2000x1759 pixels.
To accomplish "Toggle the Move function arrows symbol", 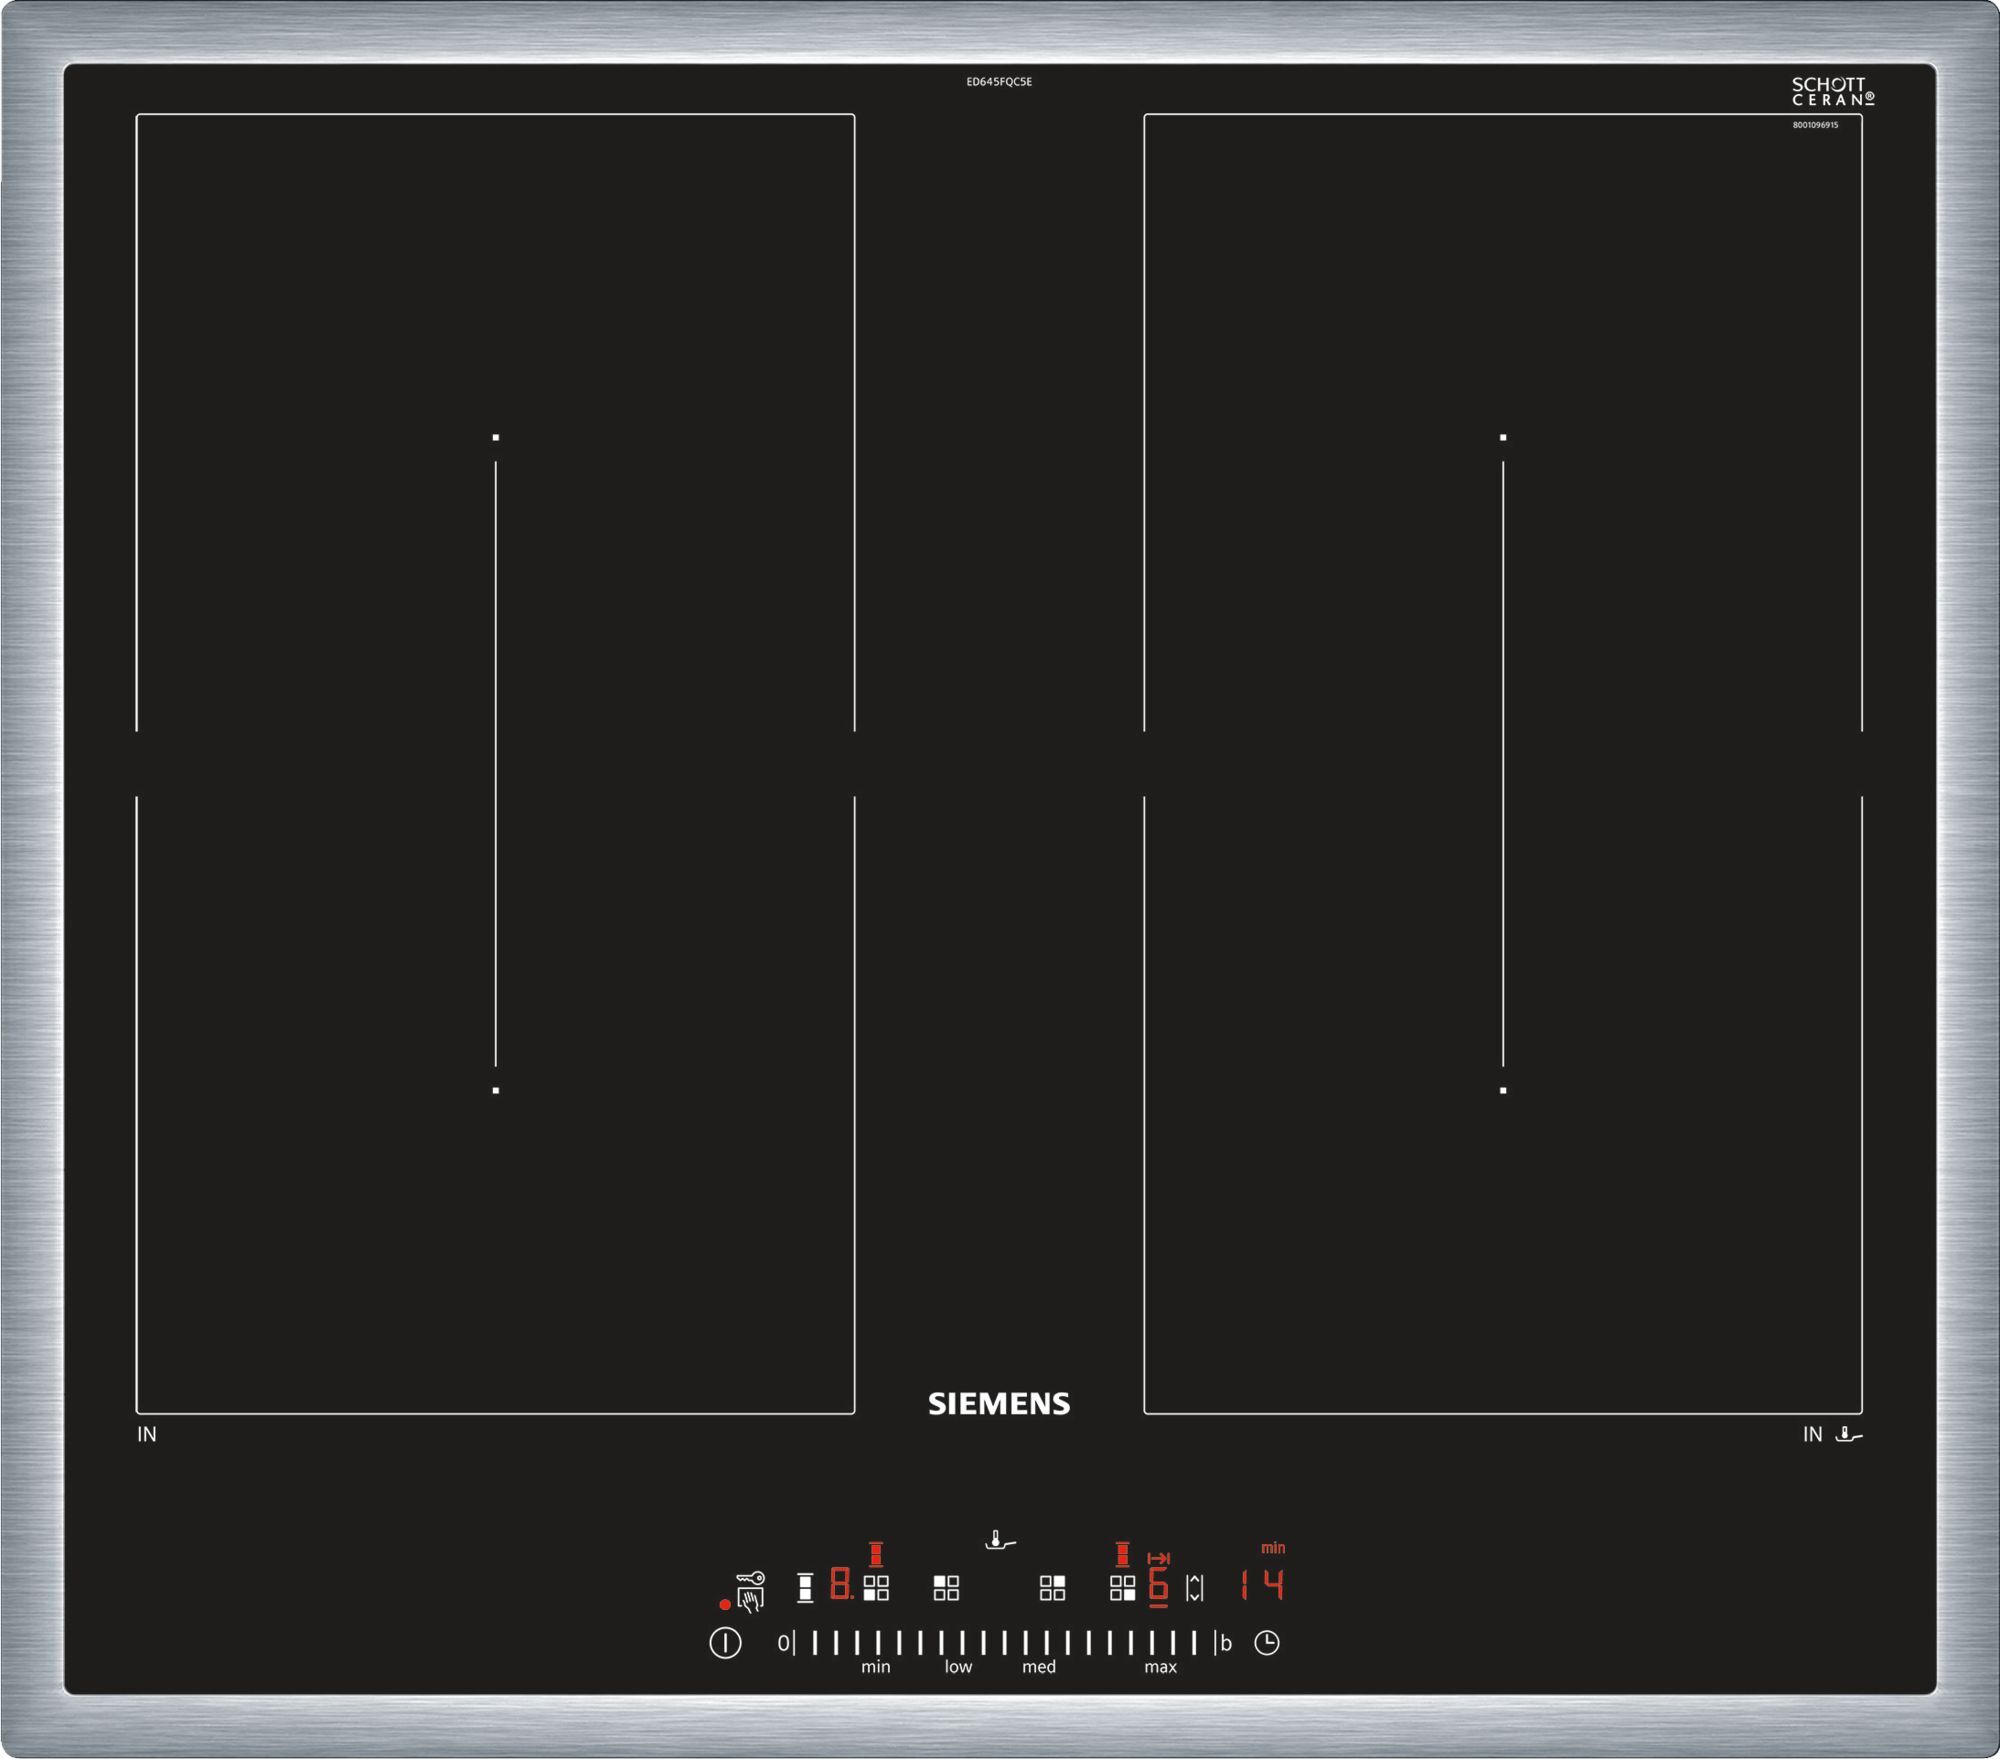I will pos(1194,1588).
